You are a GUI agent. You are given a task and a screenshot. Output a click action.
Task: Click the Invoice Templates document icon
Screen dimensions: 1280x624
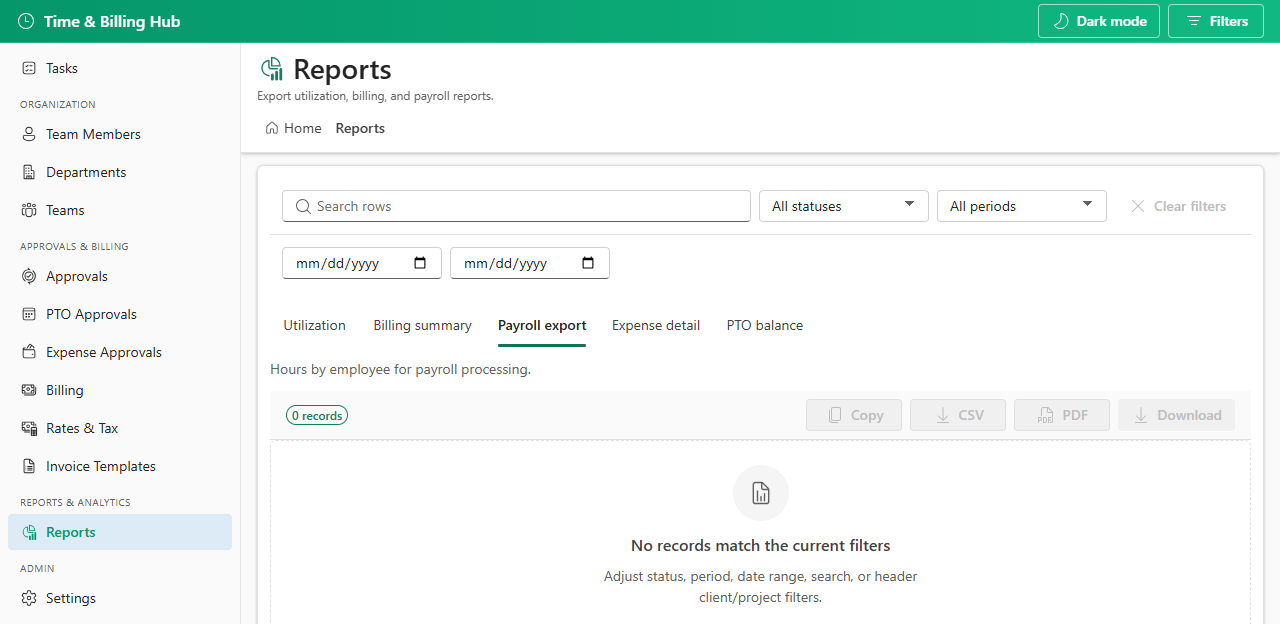29,466
